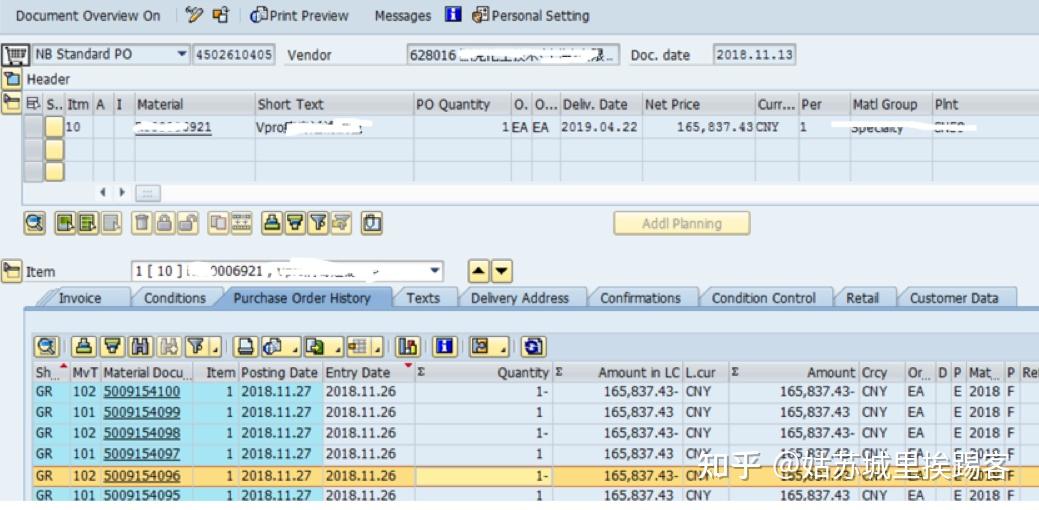The height and width of the screenshot is (510, 1039).
Task: Open table settings icon beside S.. column
Action: point(32,104)
